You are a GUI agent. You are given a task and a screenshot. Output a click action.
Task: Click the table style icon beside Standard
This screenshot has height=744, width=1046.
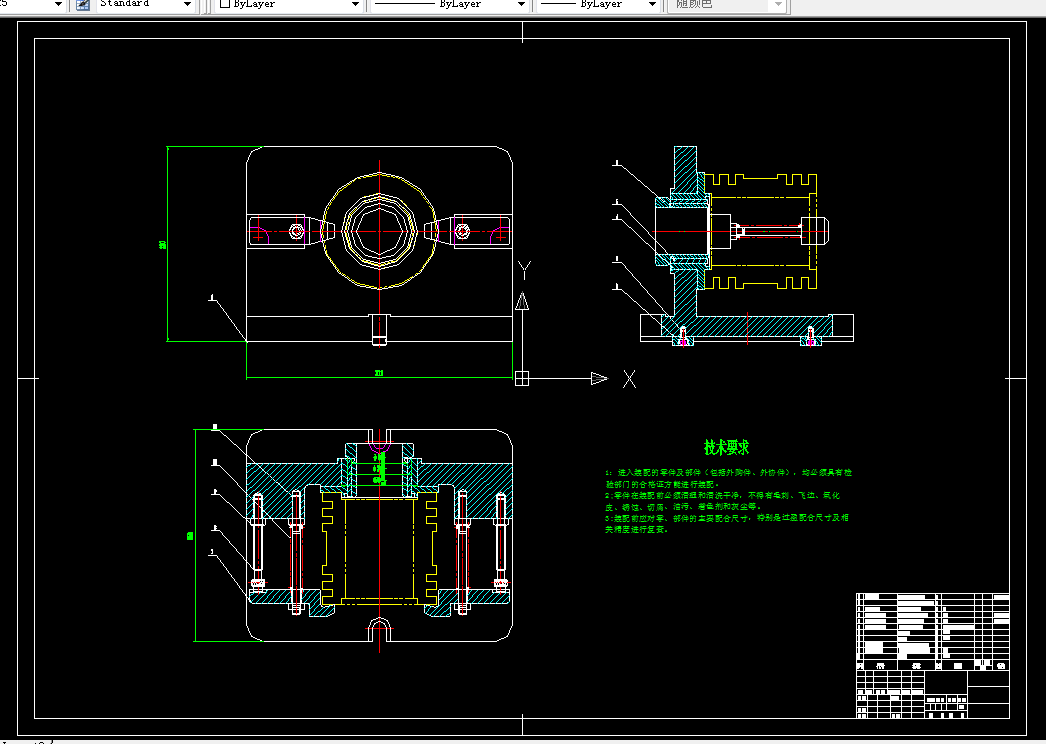pyautogui.click(x=83, y=4)
